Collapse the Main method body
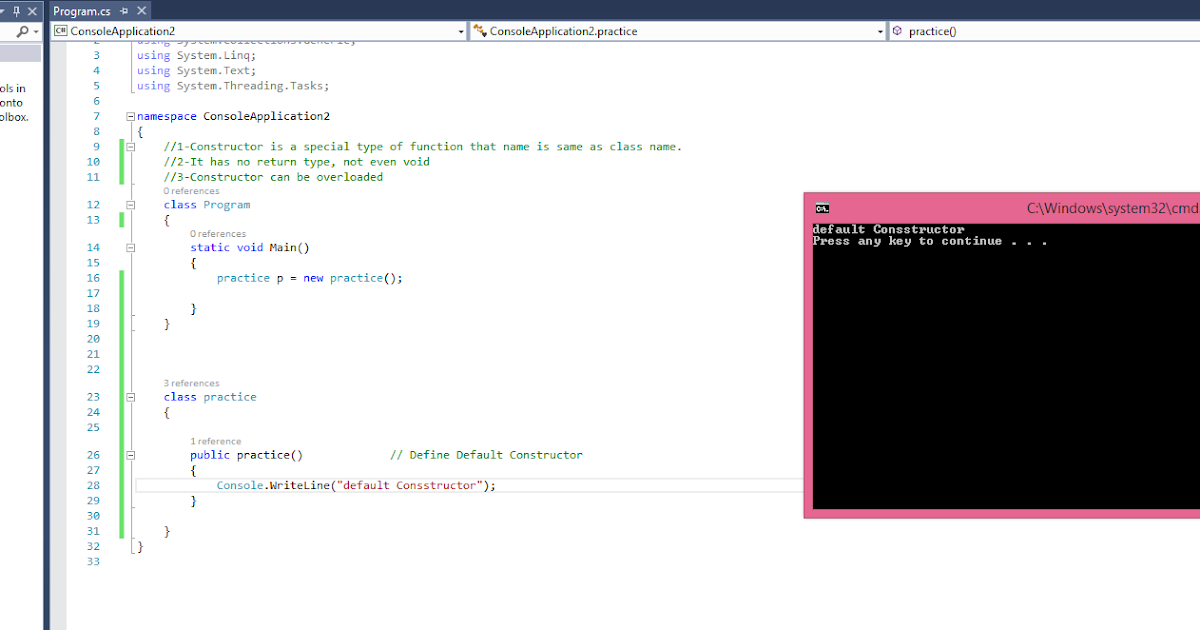 (x=130, y=247)
